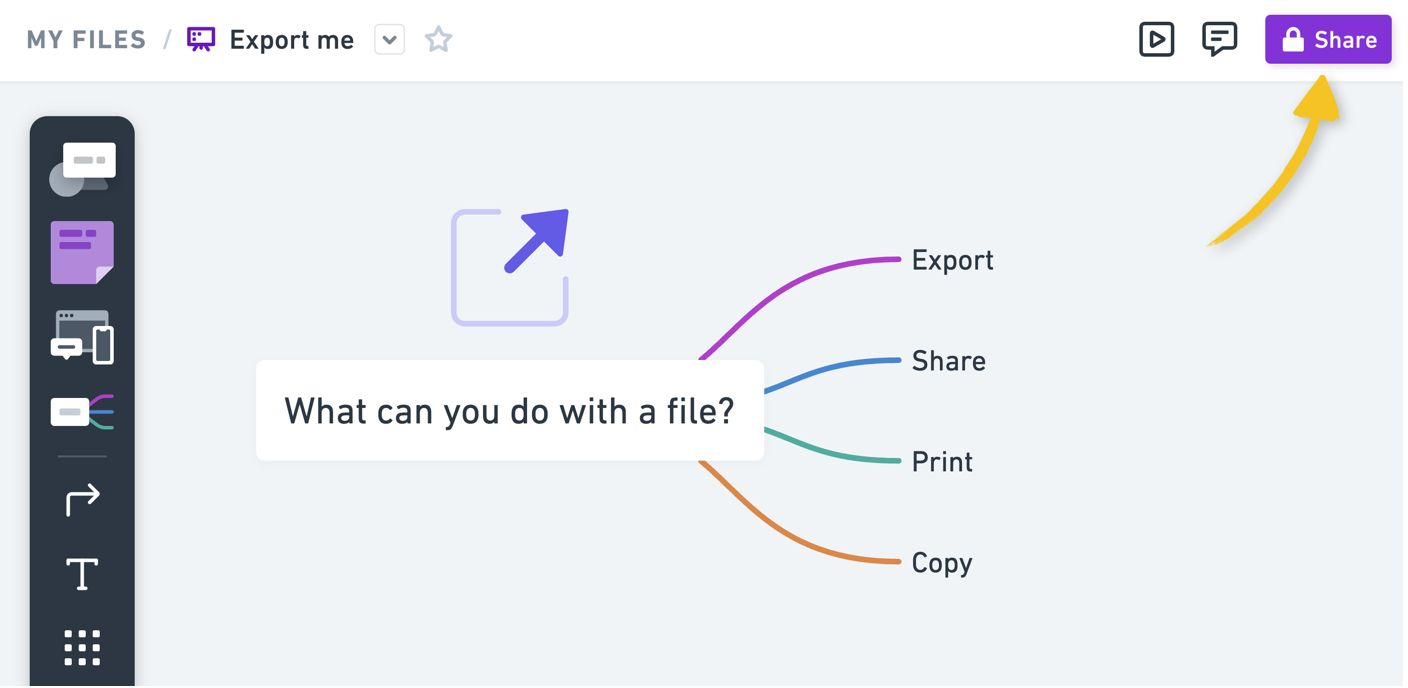Click the purple Share button
The height and width of the screenshot is (688, 1408).
coord(1327,40)
